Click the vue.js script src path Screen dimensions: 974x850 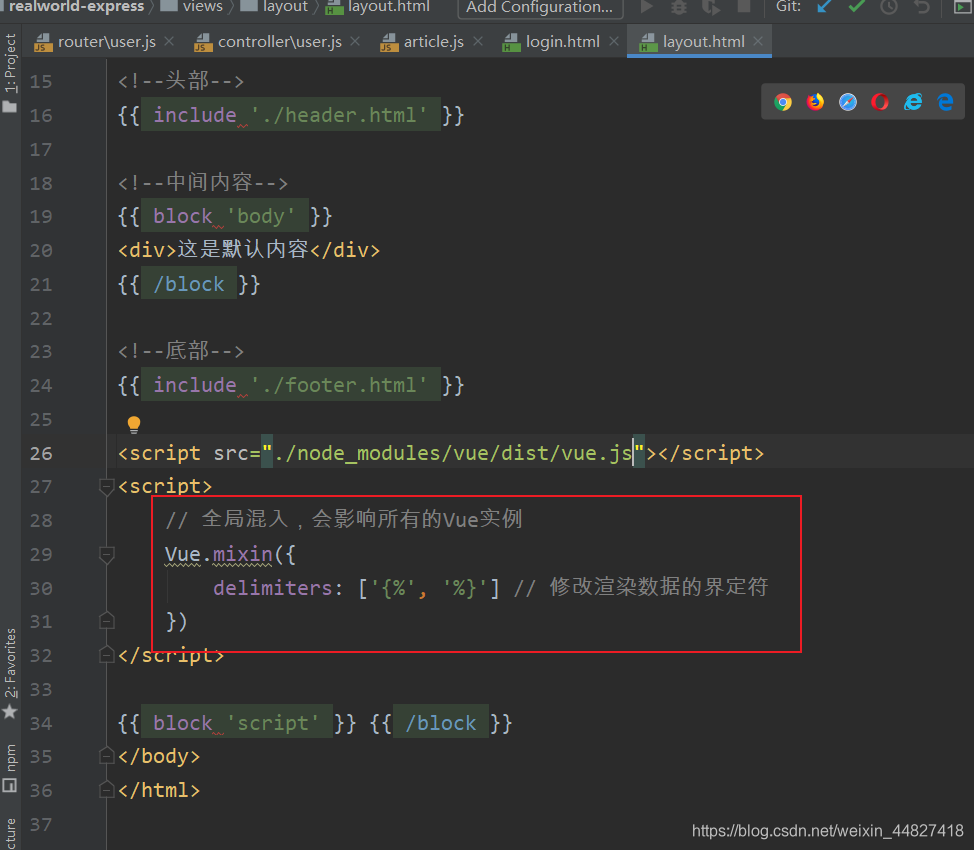453,453
